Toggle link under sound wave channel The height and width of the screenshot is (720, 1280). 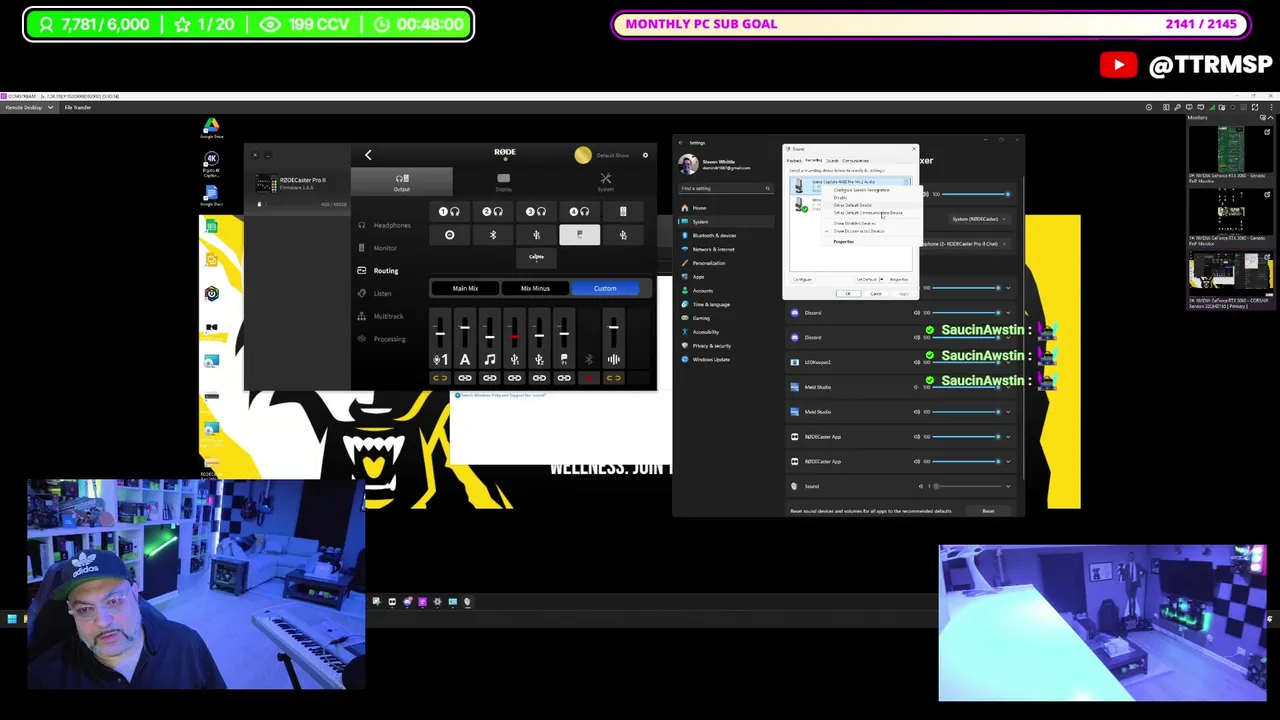click(x=613, y=378)
